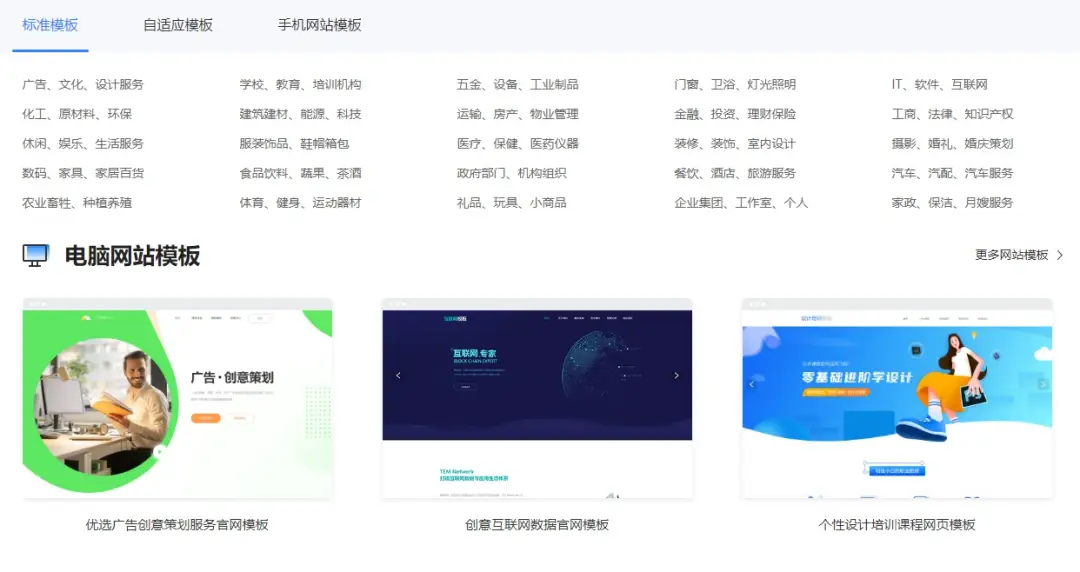This screenshot has width=1080, height=572.
Task: Open category 休闲、娱乐、生活服务
Action: pyautogui.click(x=83, y=144)
